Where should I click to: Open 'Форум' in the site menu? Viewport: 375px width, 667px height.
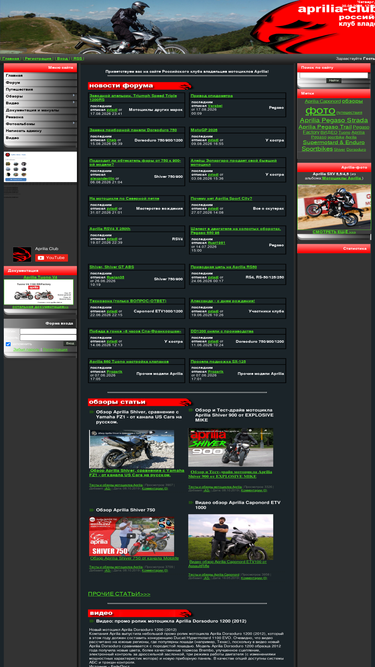tap(40, 83)
